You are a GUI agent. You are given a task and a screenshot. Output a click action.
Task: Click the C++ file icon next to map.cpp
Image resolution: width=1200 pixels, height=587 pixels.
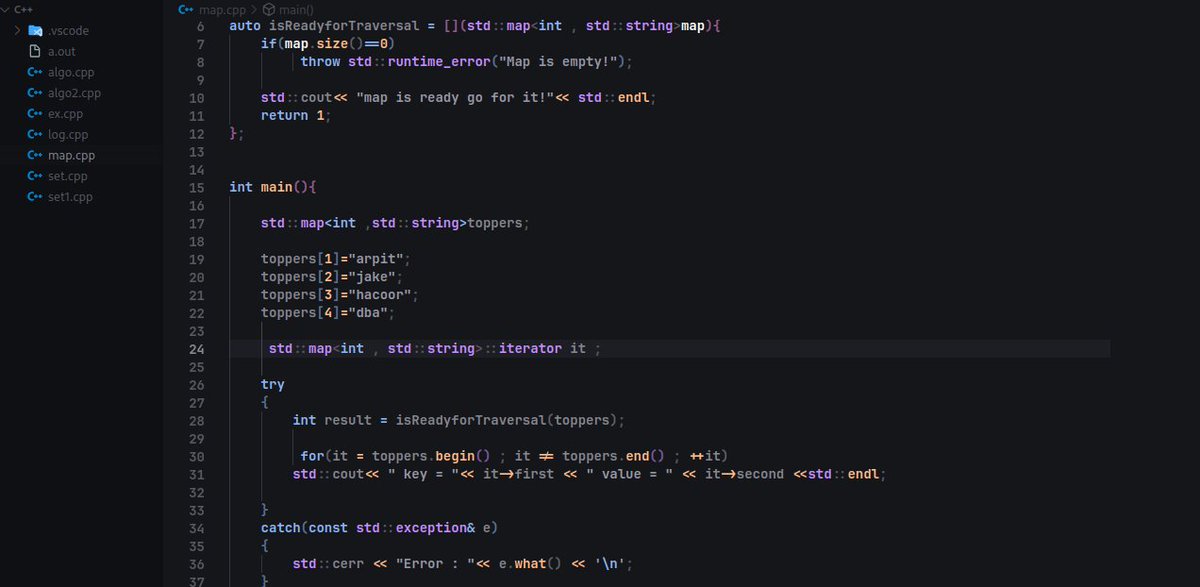[x=36, y=155]
